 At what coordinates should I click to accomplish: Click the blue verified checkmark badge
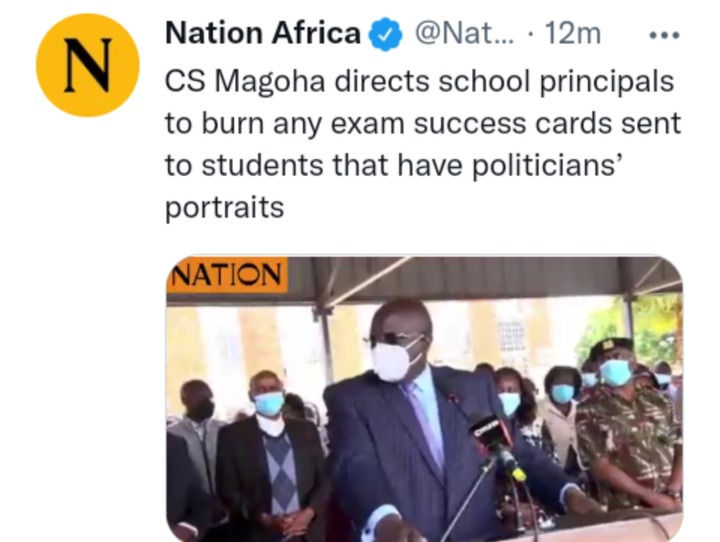(385, 34)
